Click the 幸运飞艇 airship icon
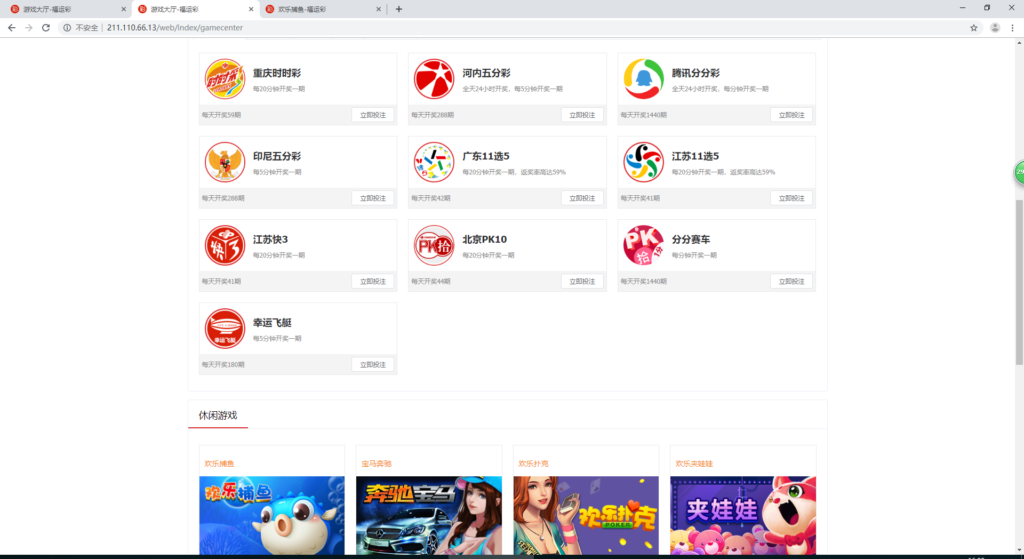Screen dimensions: 1024x559 pos(225,328)
